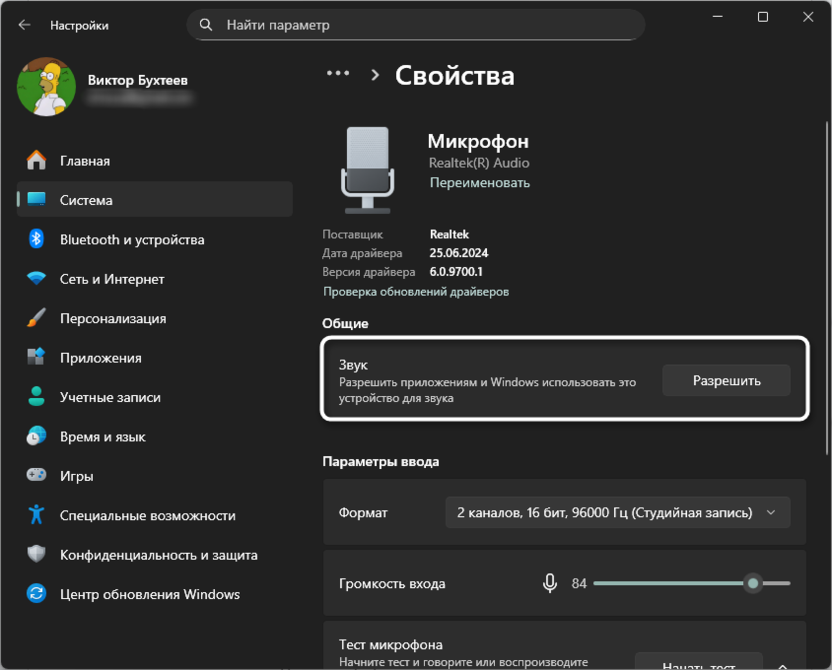Switch to the Система section
The image size is (832, 670).
pyautogui.click(x=37, y=200)
